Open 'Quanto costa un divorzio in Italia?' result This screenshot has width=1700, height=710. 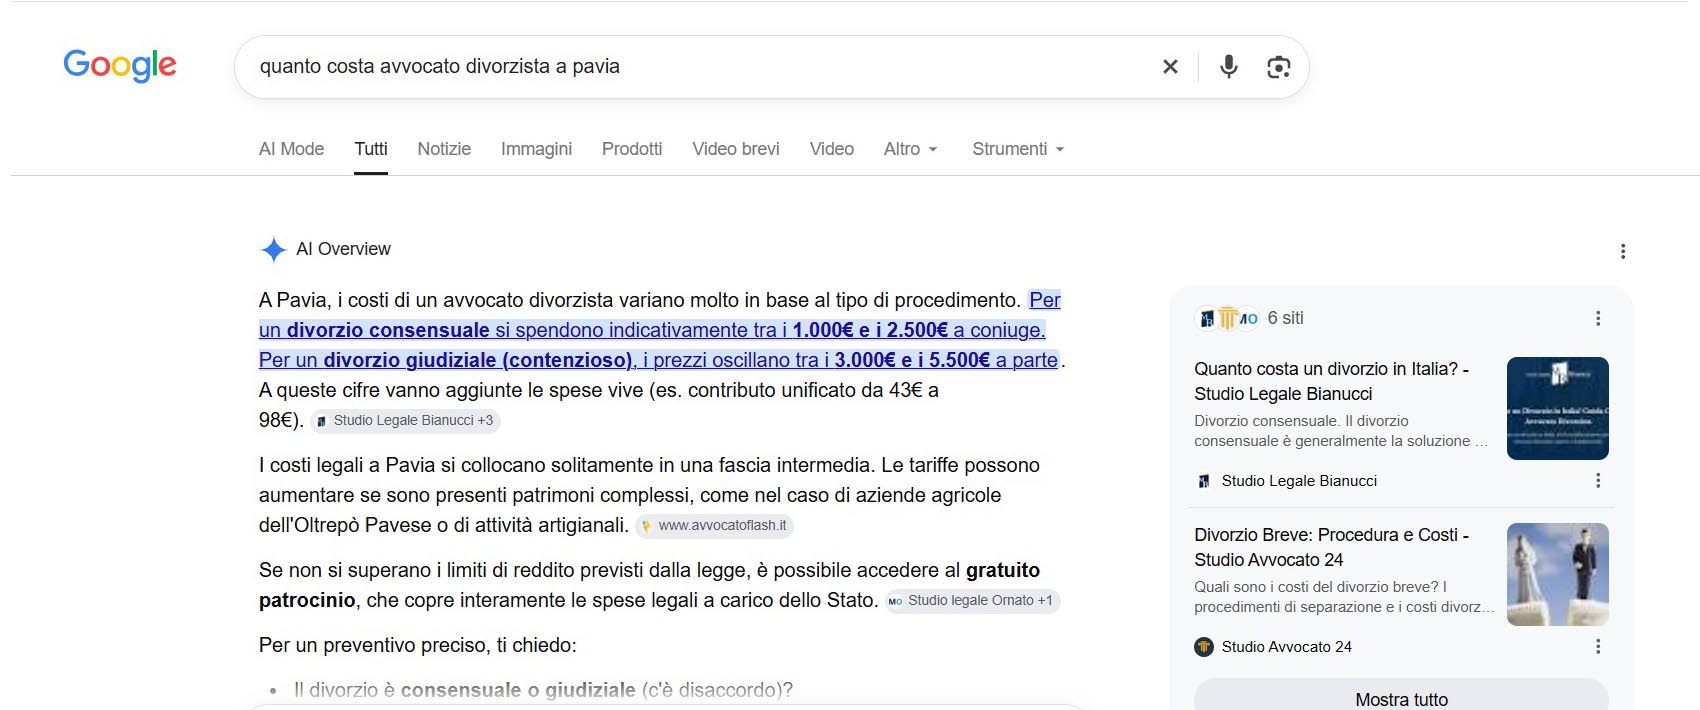pos(1331,381)
